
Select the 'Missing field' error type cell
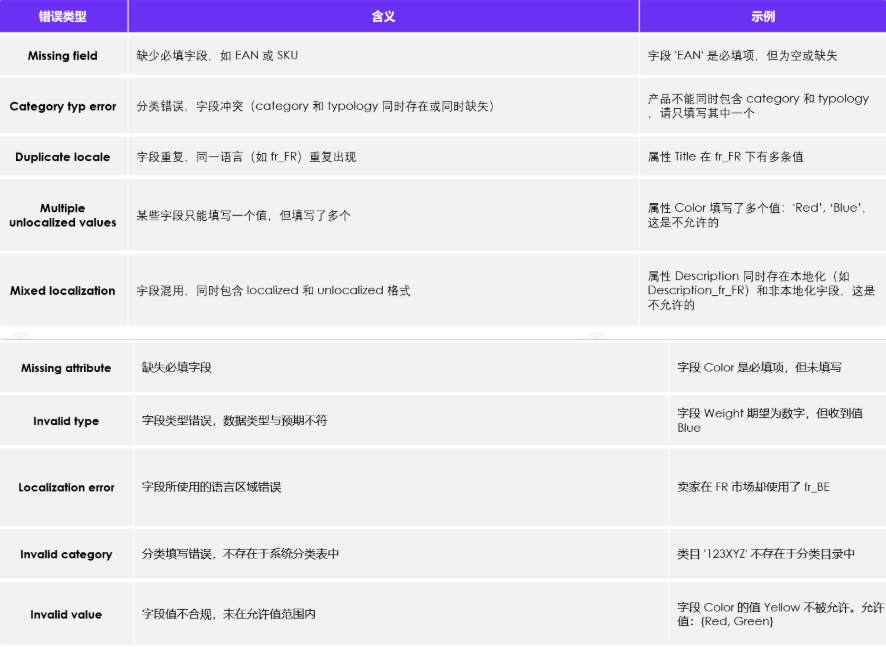[x=63, y=56]
